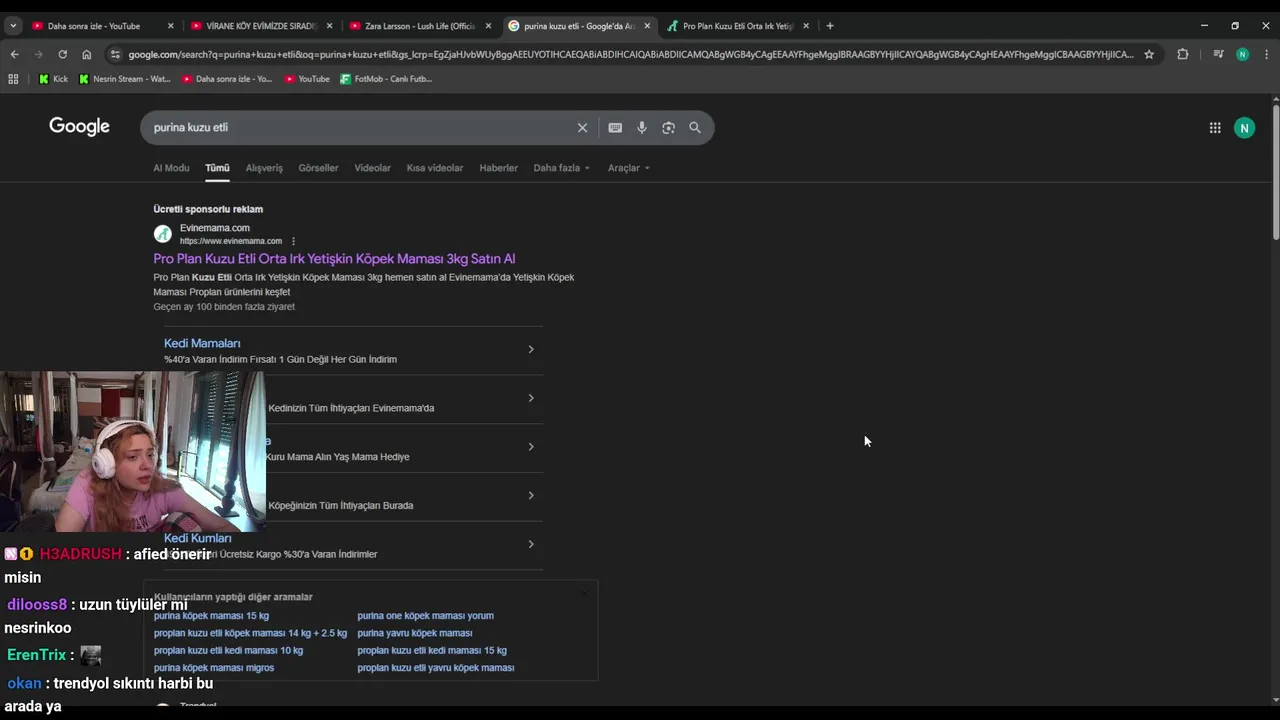Close the Zara Larsson Lush Life tab
1280x720 pixels.
488,26
